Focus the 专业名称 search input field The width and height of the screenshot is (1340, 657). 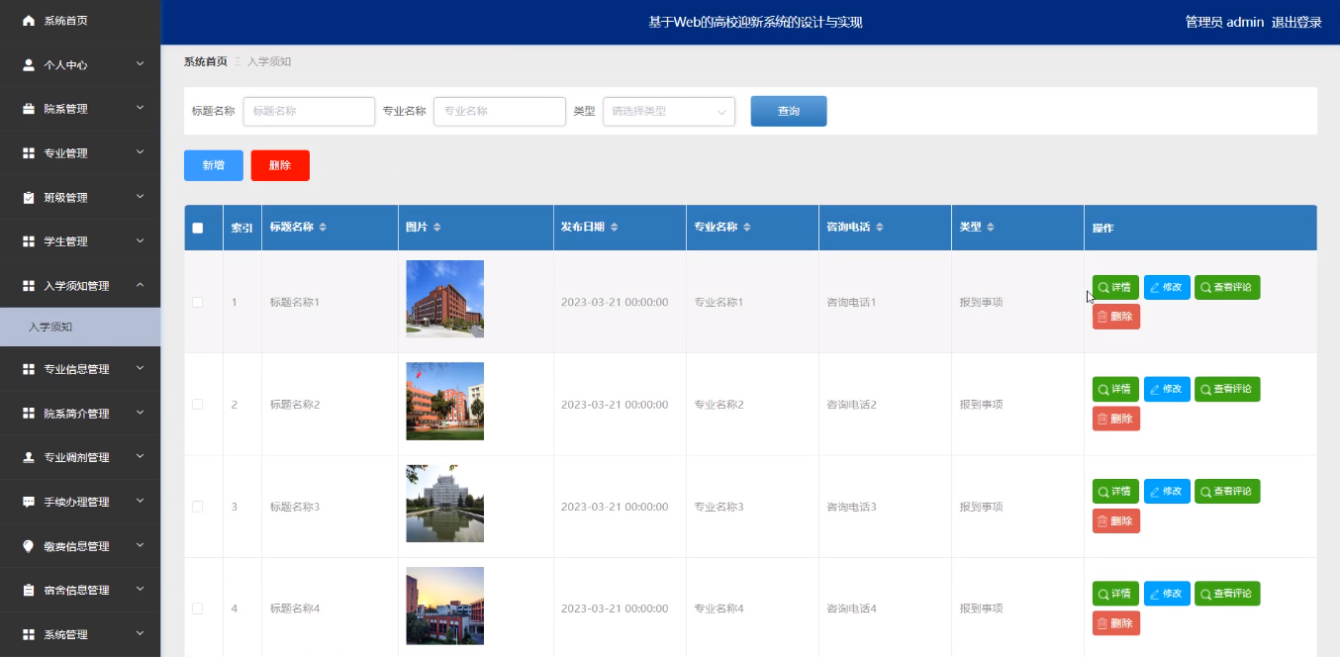point(499,111)
